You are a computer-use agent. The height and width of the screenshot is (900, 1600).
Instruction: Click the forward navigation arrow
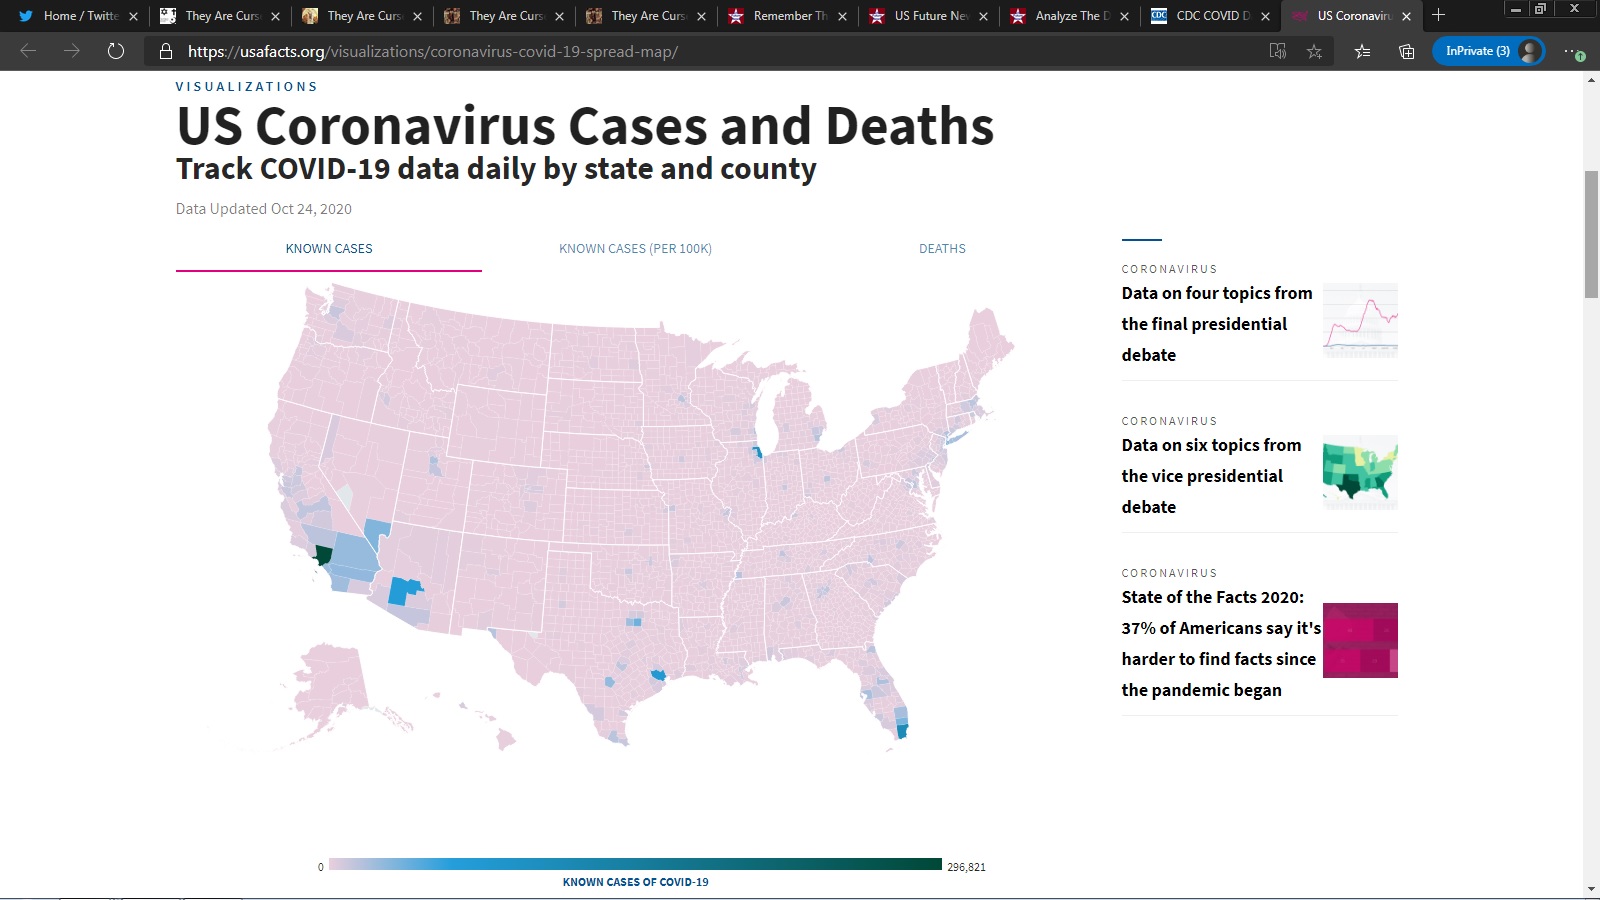[72, 51]
